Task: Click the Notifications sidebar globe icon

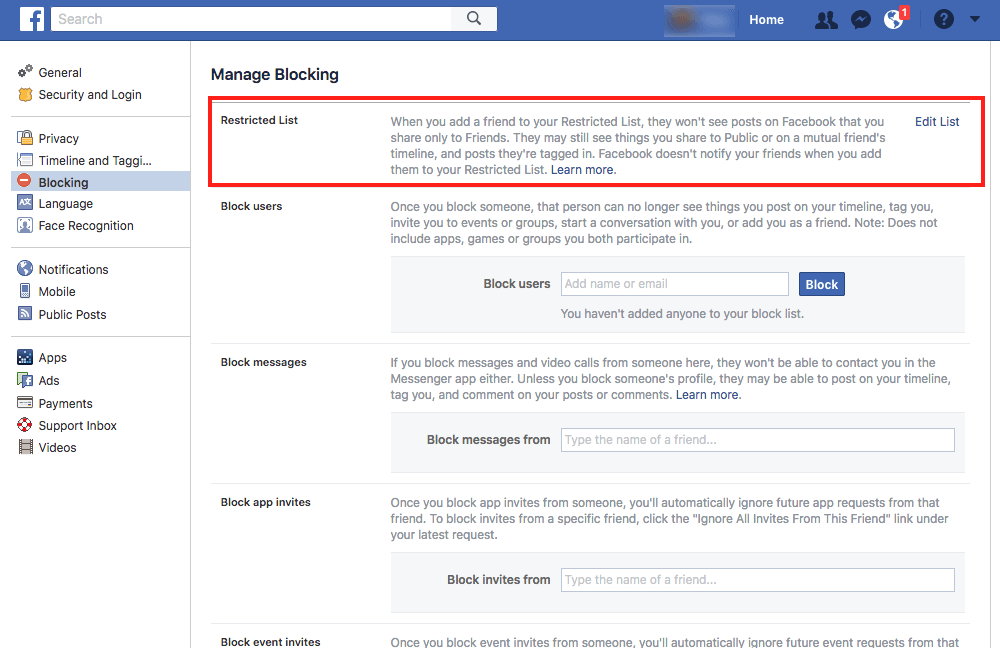Action: click(x=25, y=269)
